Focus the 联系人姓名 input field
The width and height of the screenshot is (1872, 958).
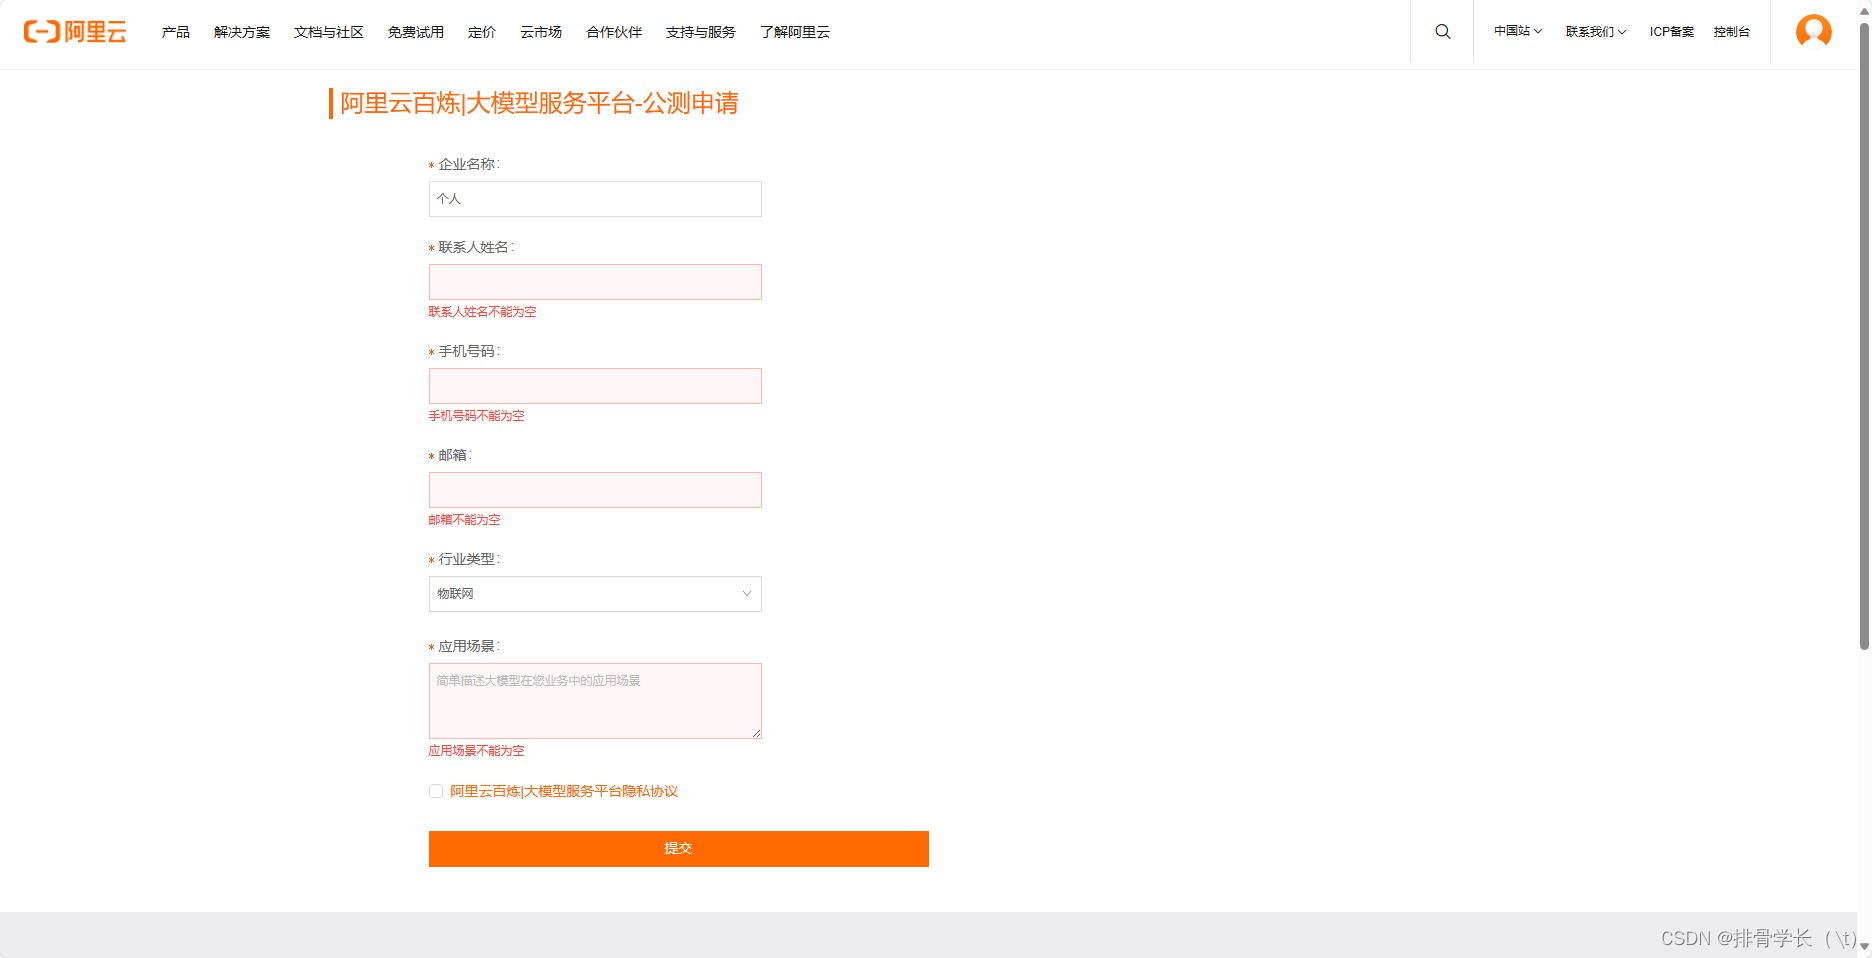[595, 282]
